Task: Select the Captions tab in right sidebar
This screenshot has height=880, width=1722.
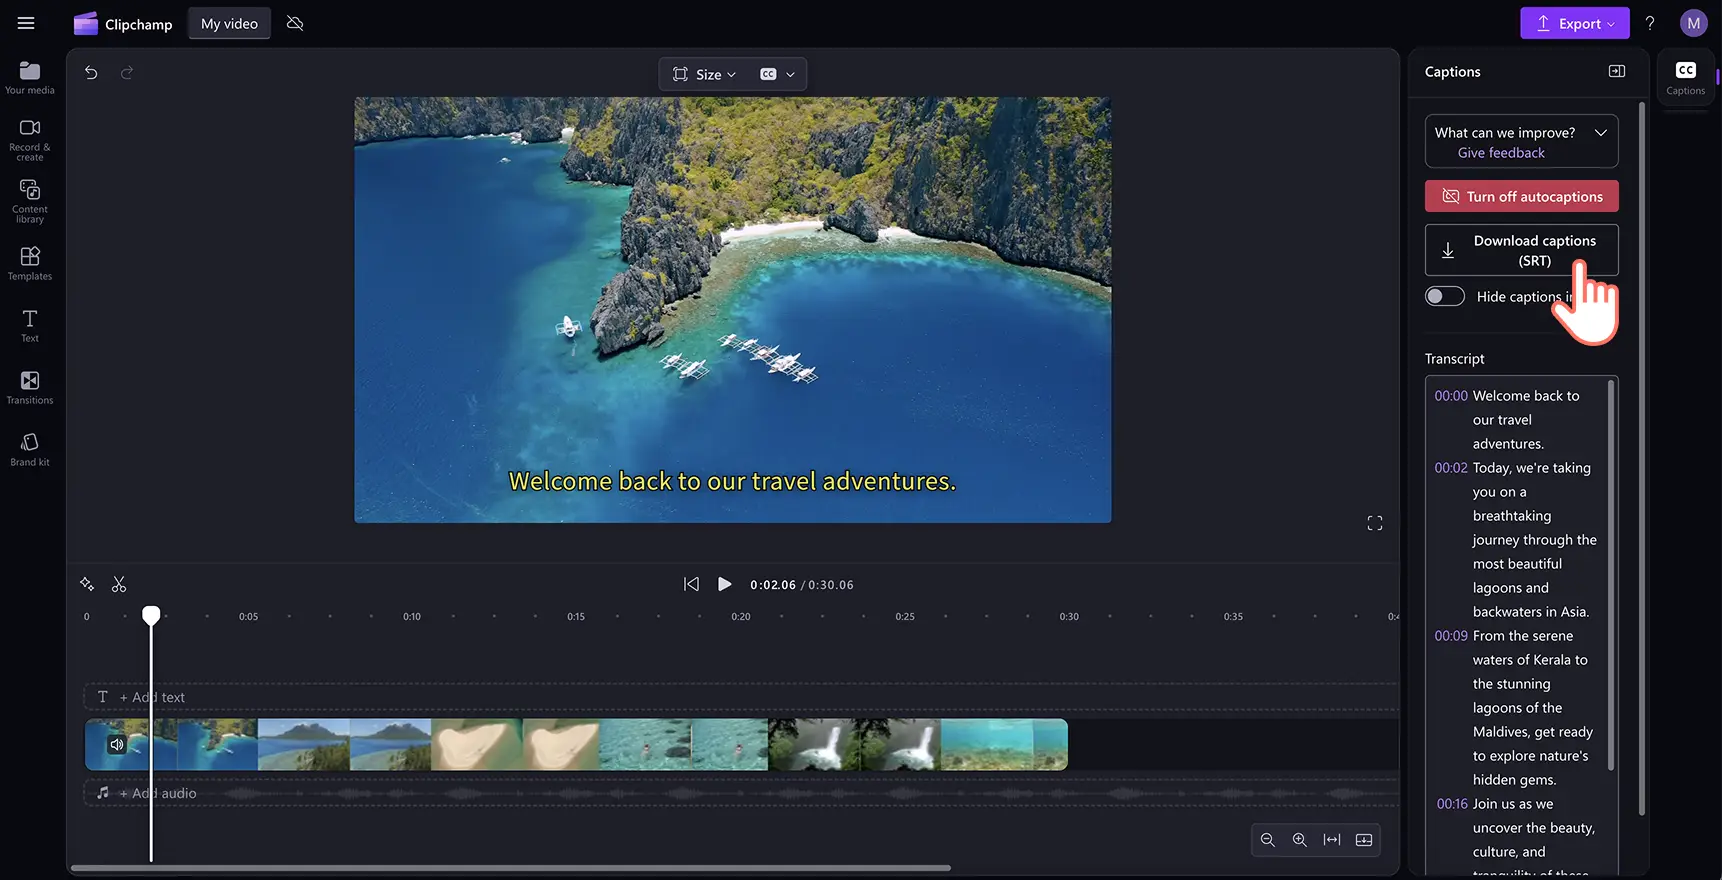Action: click(1685, 78)
